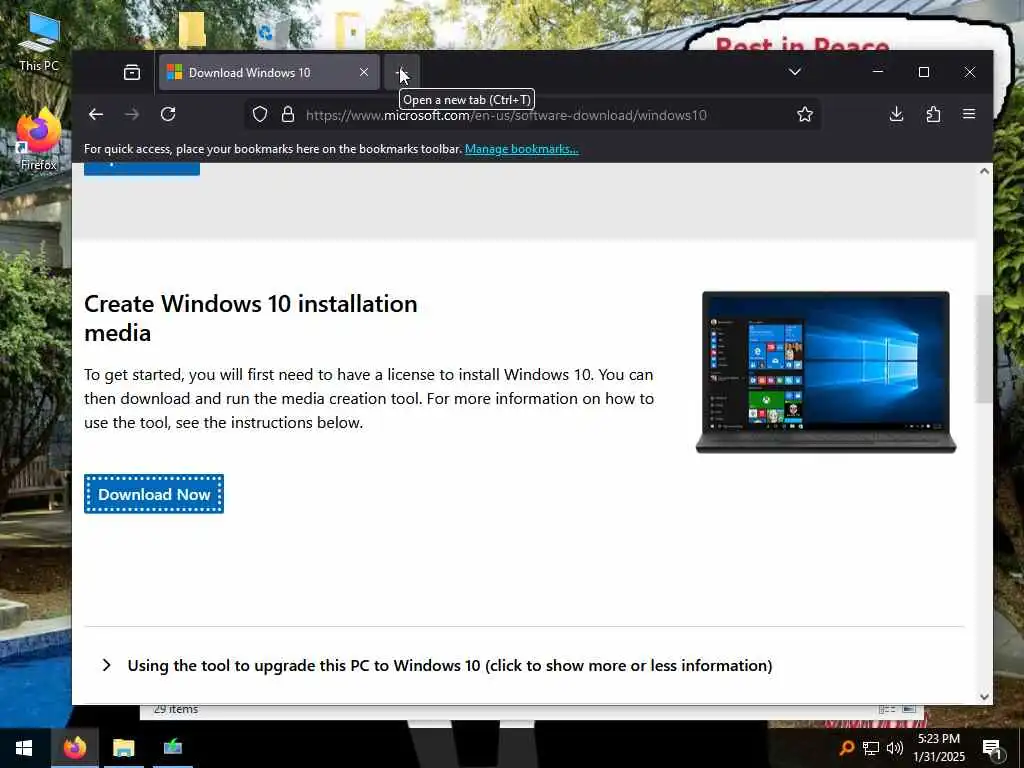Go back one page in Firefox
The image size is (1024, 768).
(96, 114)
